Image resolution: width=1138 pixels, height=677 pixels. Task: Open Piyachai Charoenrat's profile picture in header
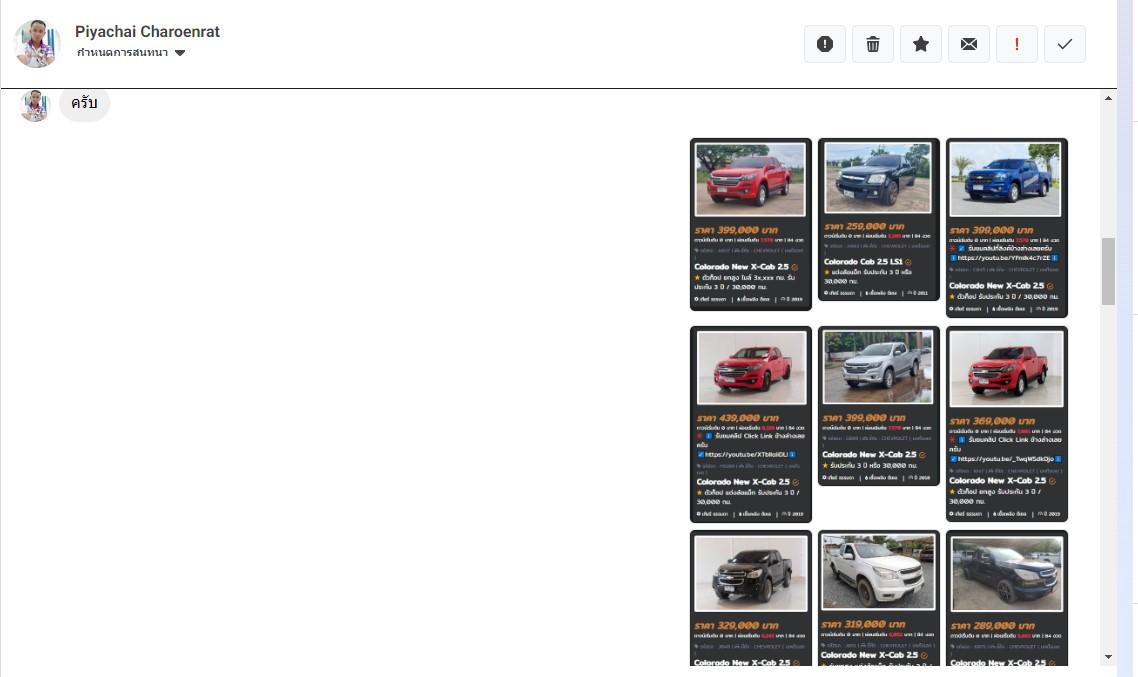37,44
